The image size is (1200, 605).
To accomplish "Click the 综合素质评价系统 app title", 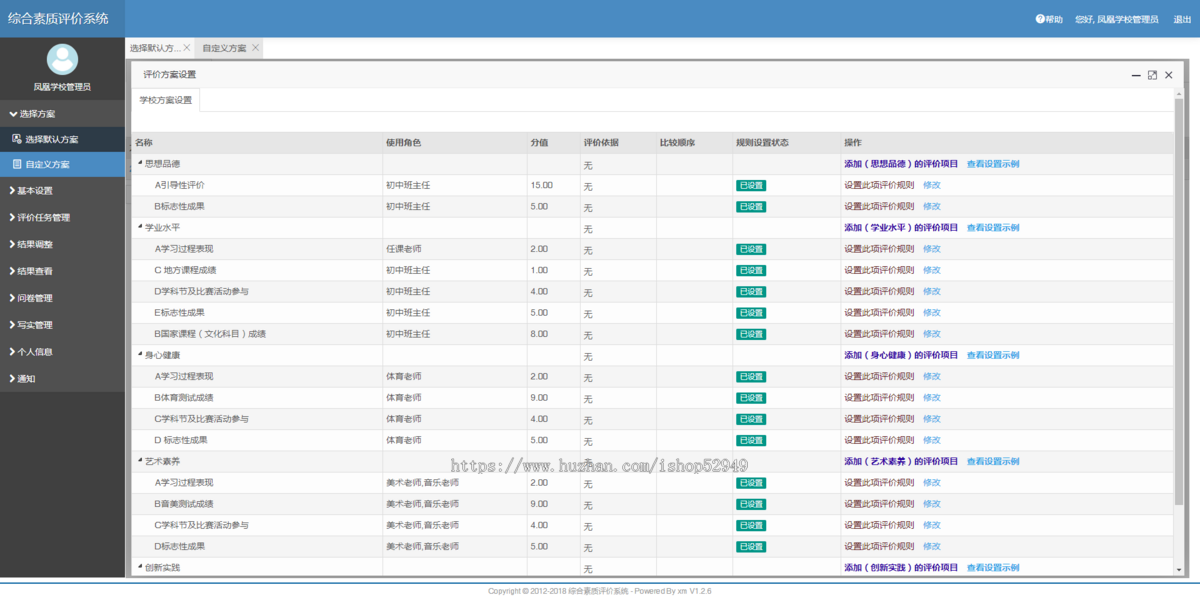I will tap(58, 18).
